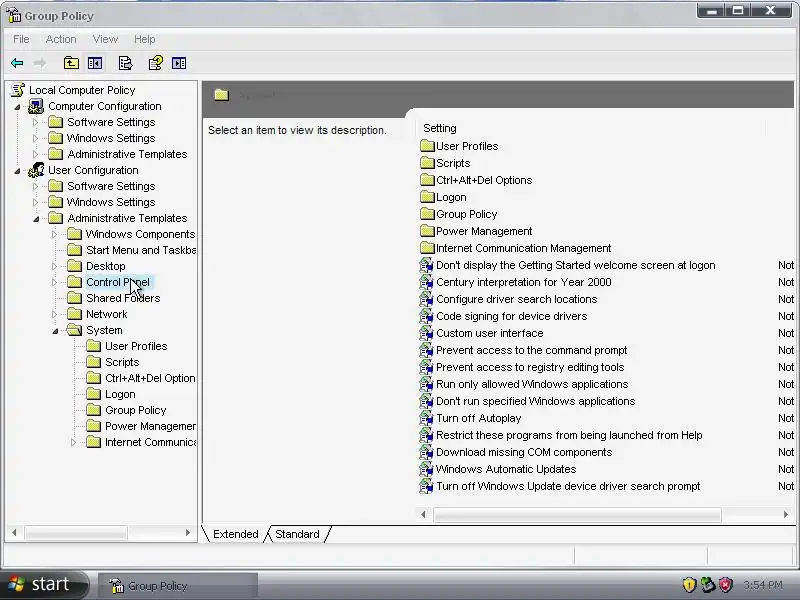Click the Power Management folder icon in Setting list
Viewport: 800px width, 600px height.
point(427,231)
